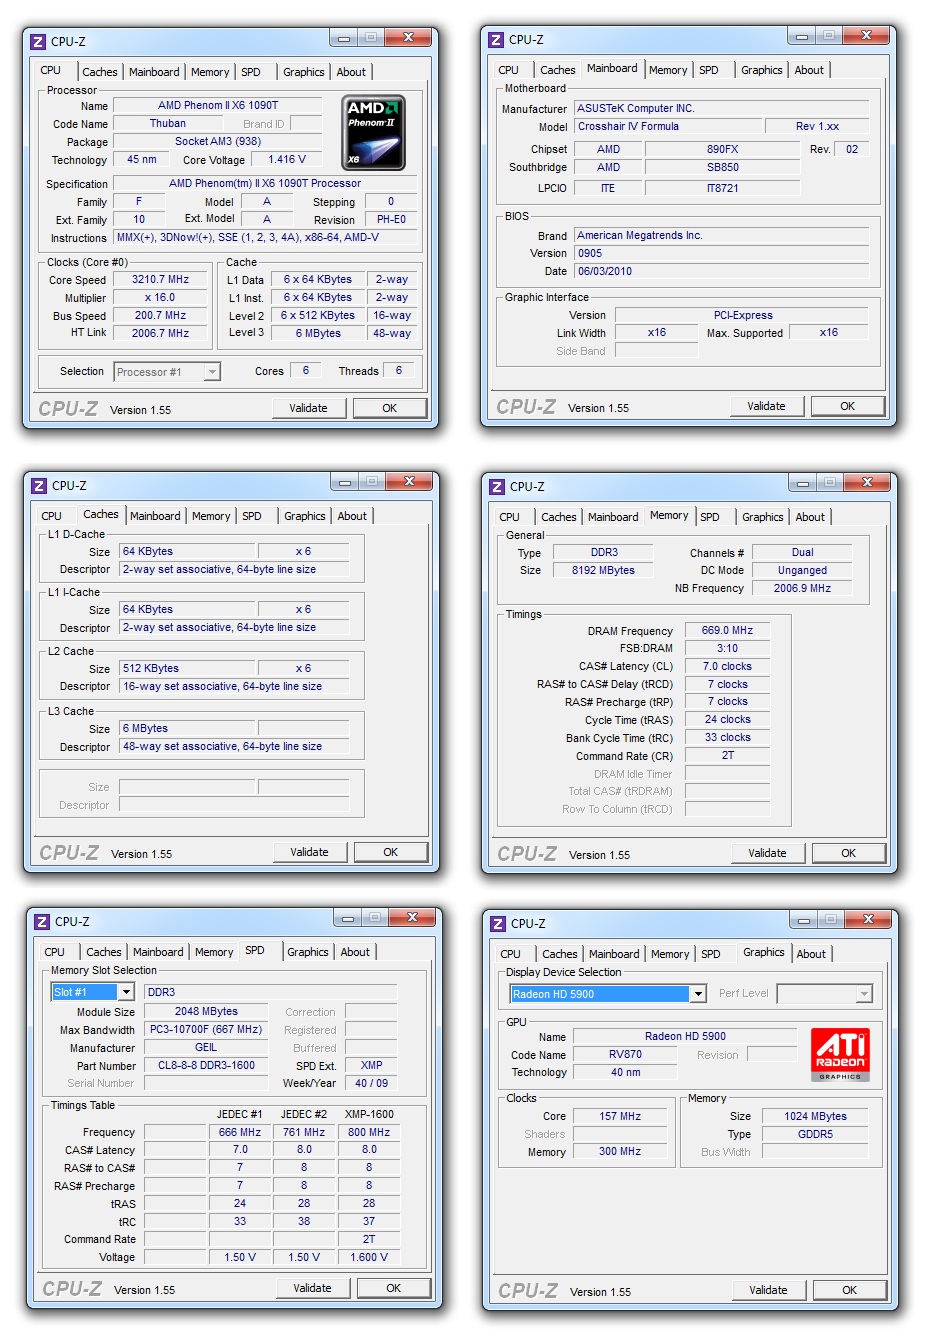Click the CPU-Z title icon in the Graphics tab window
The image size is (928, 1334).
(498, 923)
